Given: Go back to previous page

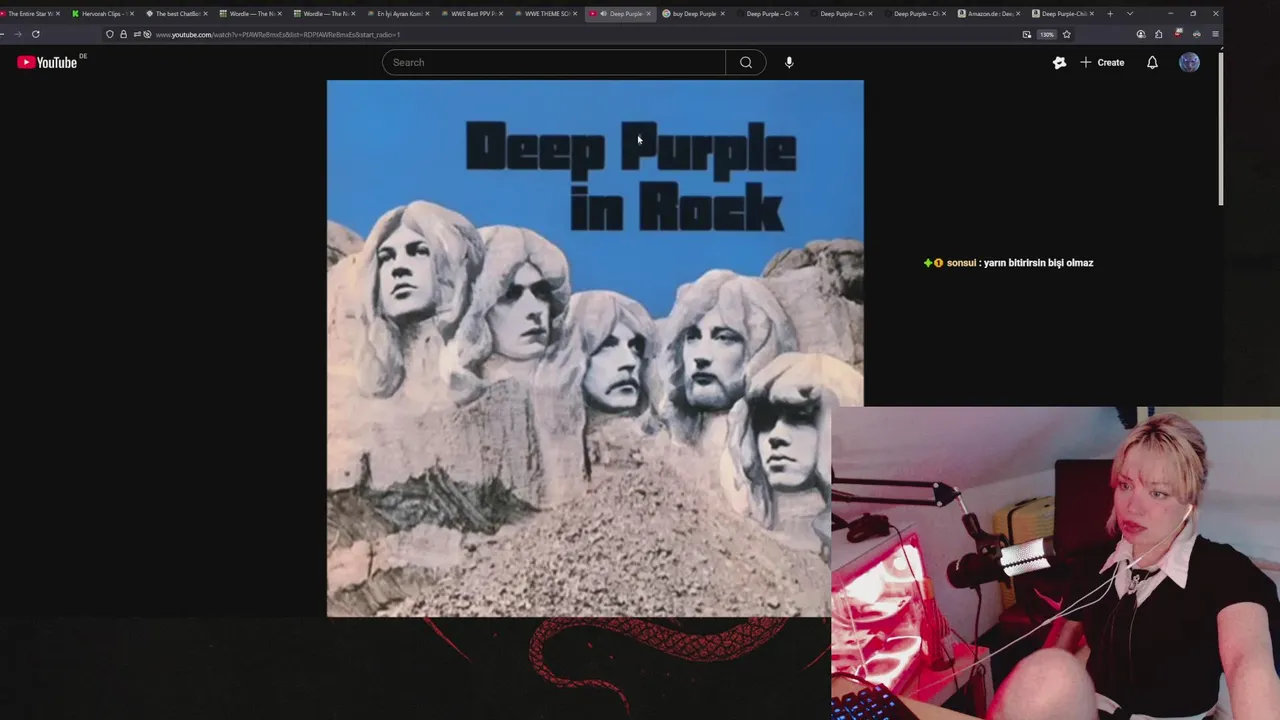Looking at the screenshot, I should 3,34.
